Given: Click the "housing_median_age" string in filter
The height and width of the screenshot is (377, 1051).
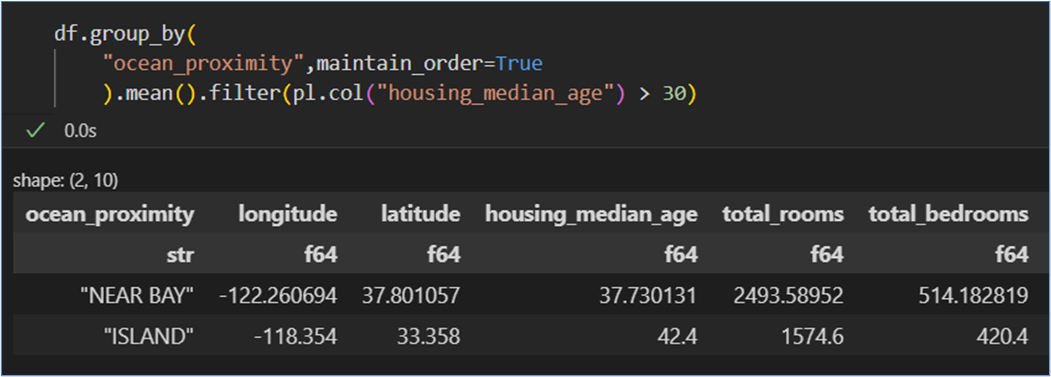Looking at the screenshot, I should click(x=497, y=95).
